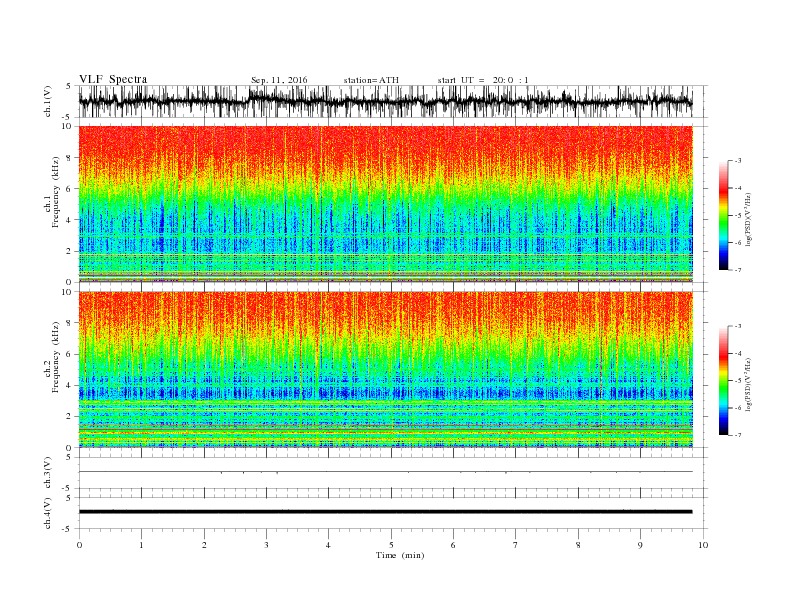
Task: Click the ch.1 spectrogram panel
Action: click(385, 204)
